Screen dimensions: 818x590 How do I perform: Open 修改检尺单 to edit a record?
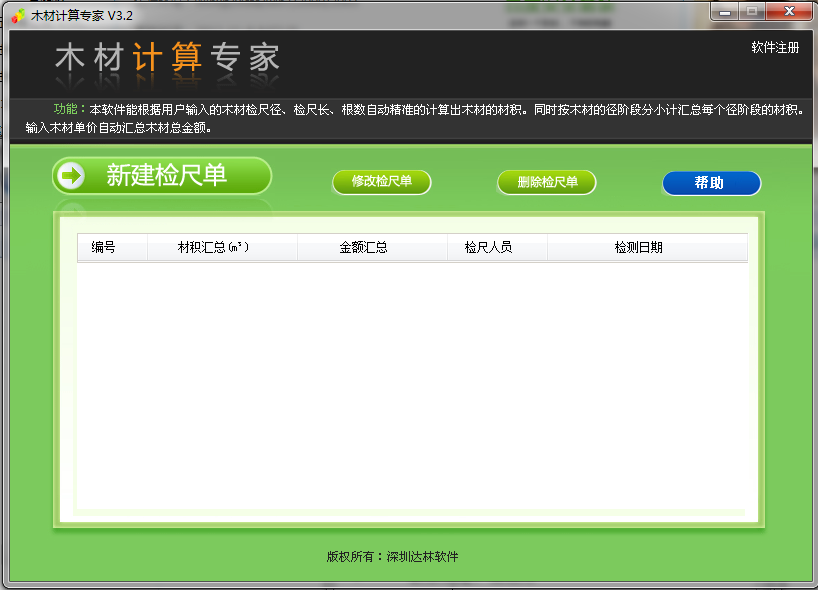point(381,182)
